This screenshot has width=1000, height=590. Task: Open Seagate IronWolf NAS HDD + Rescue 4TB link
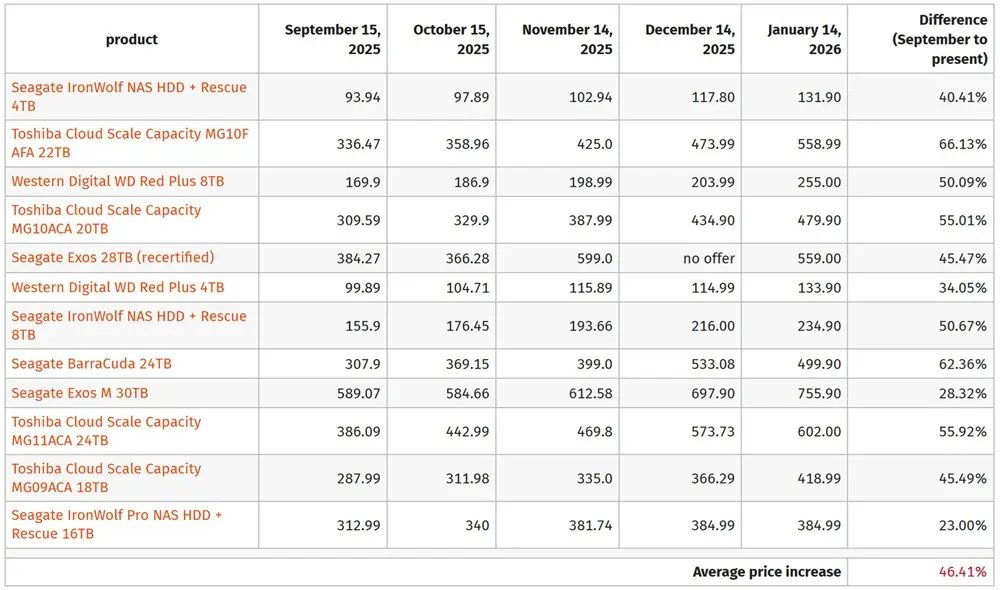pos(128,87)
